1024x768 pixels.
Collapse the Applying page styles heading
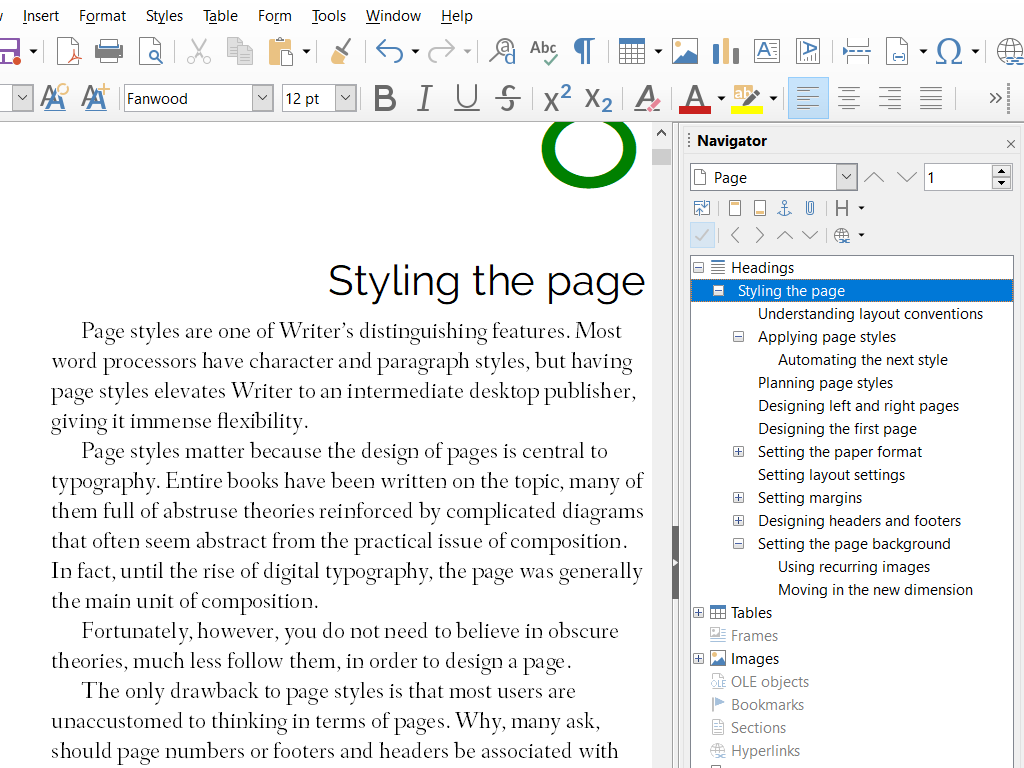click(x=738, y=336)
